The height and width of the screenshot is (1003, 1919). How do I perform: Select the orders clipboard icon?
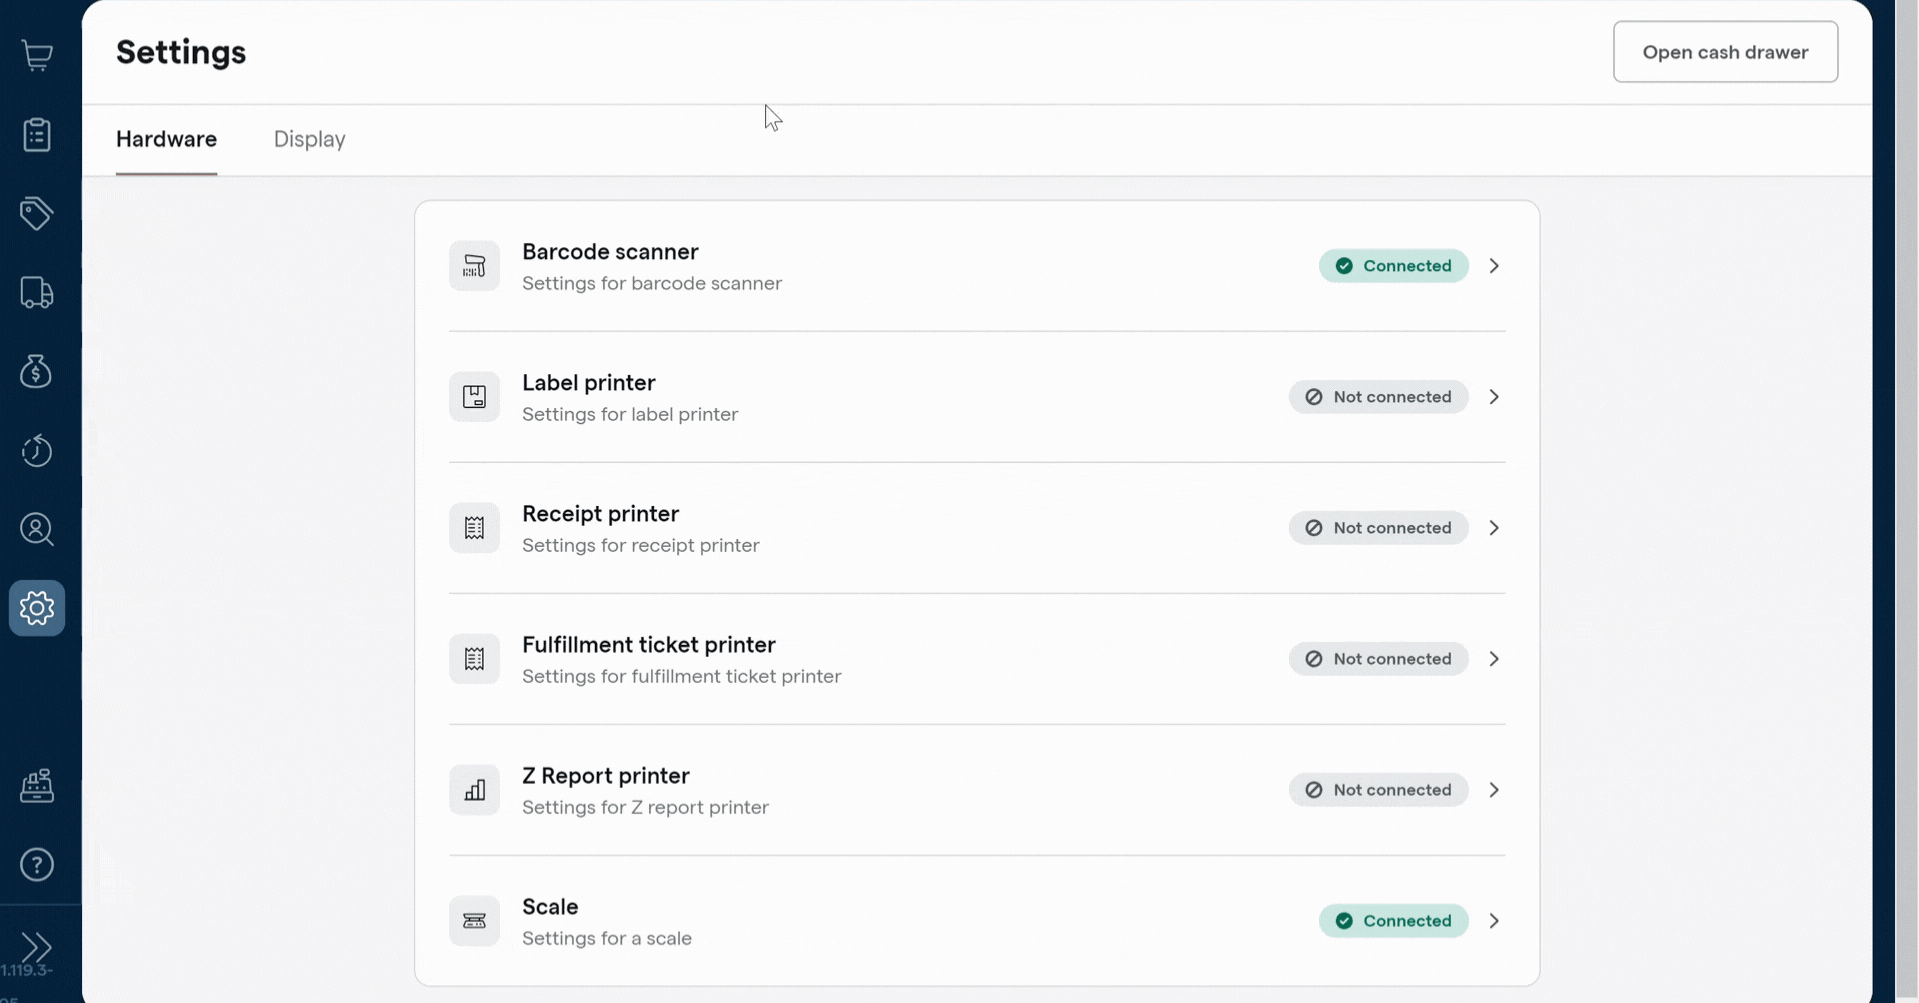click(x=37, y=135)
